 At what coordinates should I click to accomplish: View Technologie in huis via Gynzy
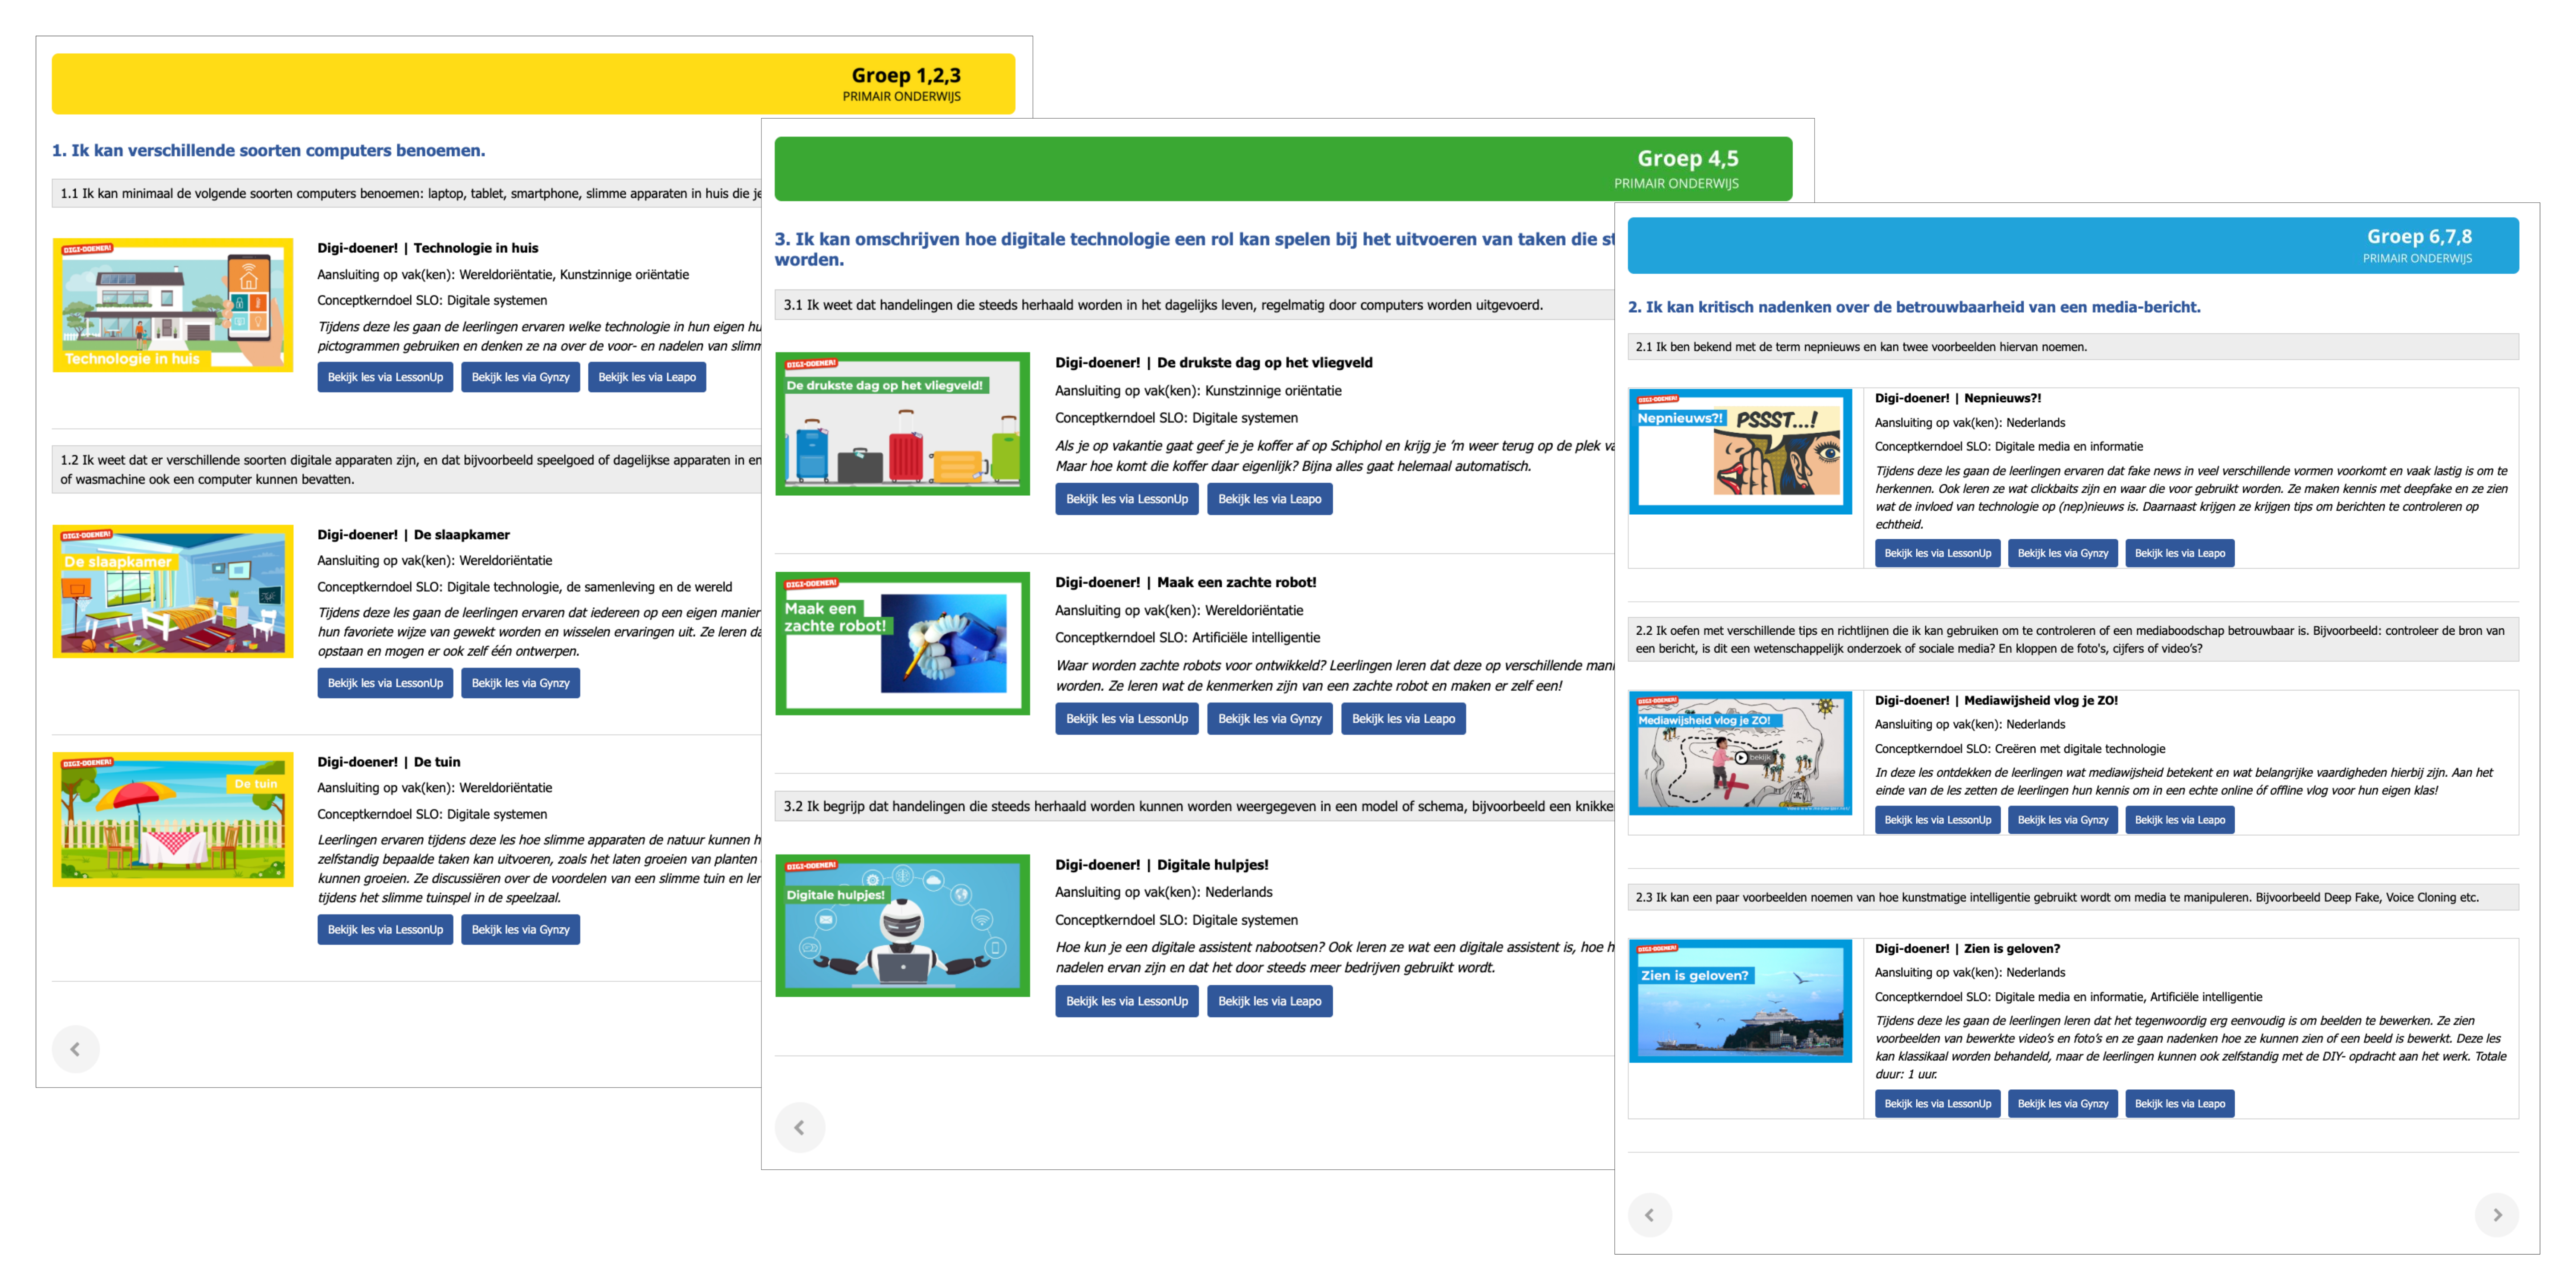coord(520,377)
